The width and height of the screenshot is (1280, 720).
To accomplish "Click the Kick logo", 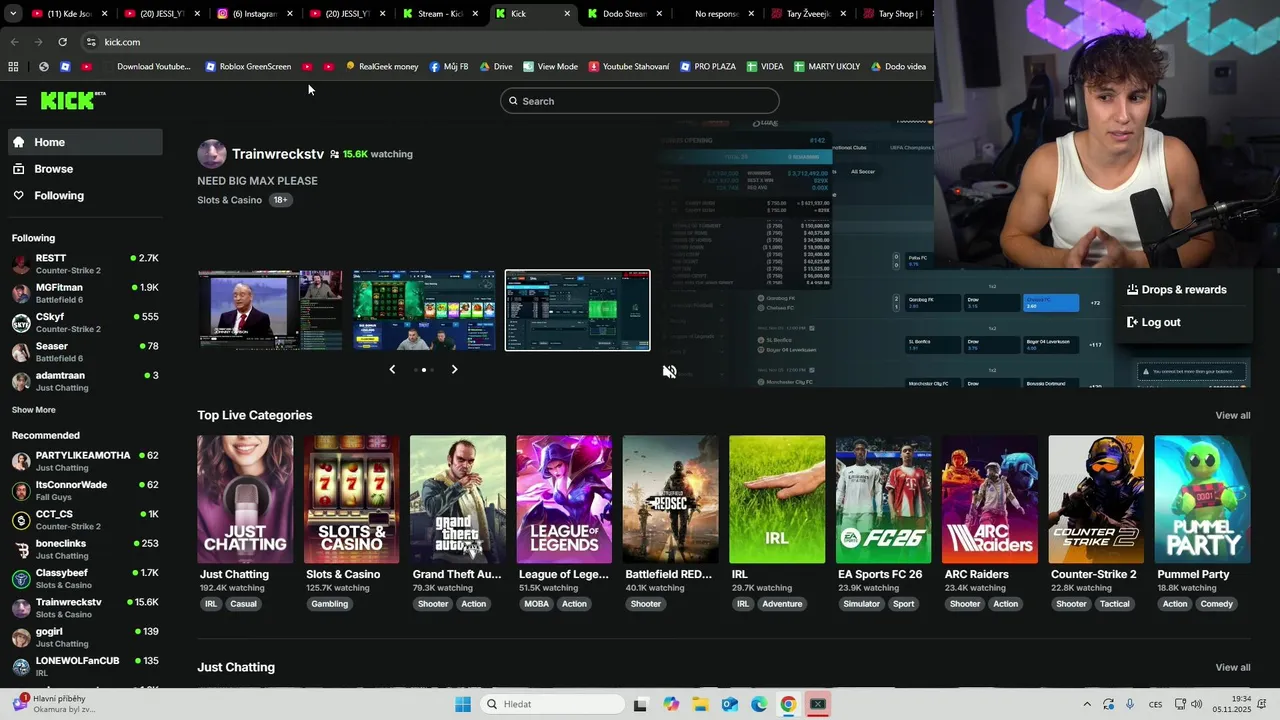I will [x=72, y=100].
